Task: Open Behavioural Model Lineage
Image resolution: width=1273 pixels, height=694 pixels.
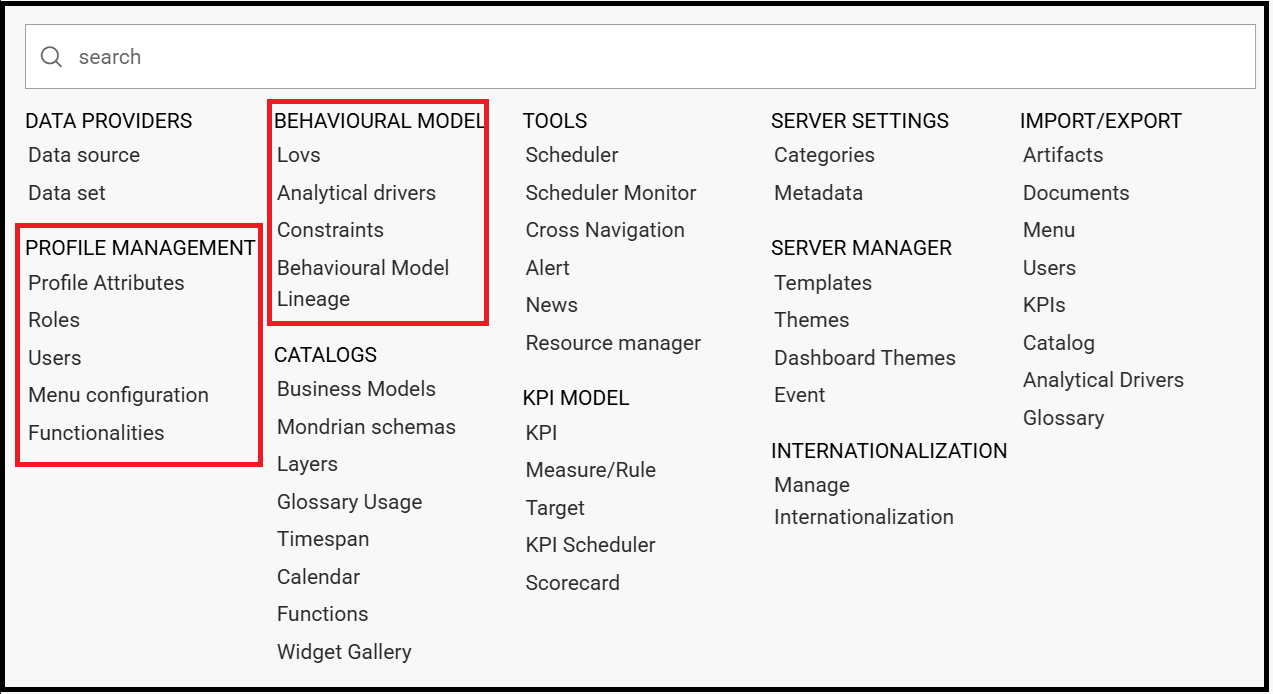Action: point(363,283)
